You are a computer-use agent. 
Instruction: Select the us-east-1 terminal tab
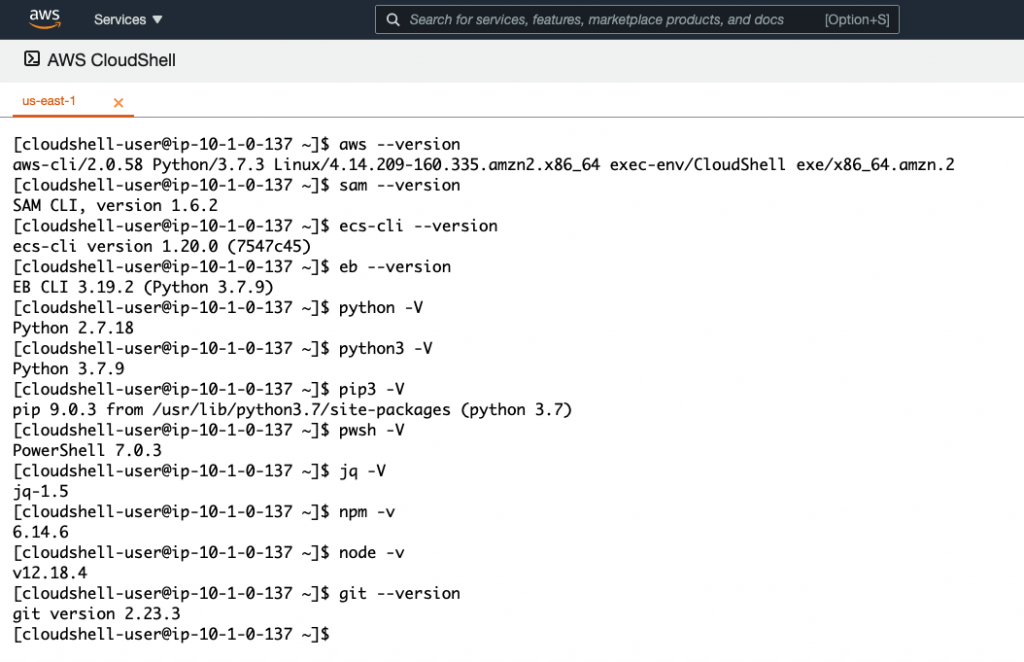click(49, 101)
